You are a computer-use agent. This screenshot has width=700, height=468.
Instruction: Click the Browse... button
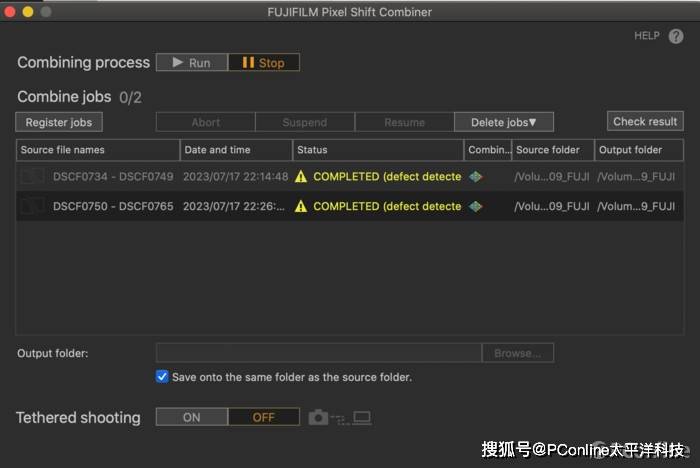(x=518, y=353)
